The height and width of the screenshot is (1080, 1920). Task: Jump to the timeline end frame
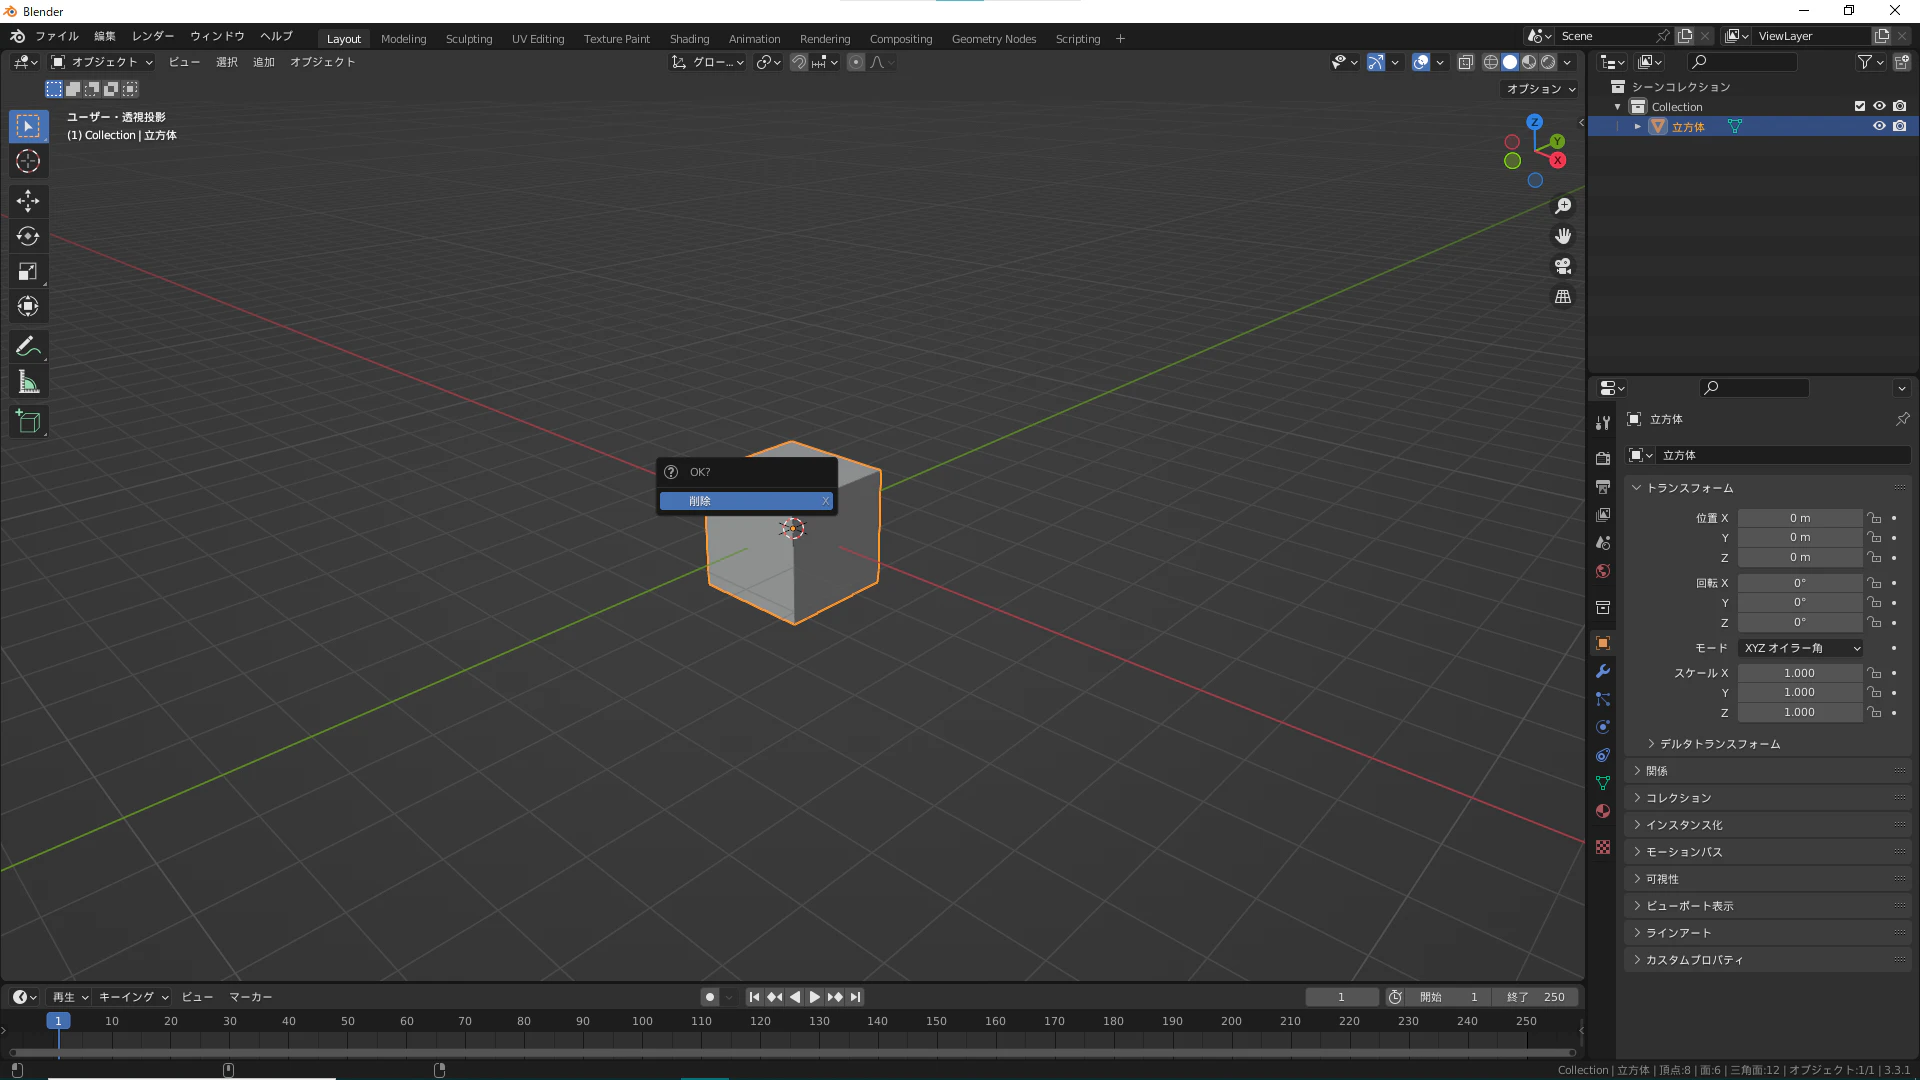pyautogui.click(x=855, y=997)
